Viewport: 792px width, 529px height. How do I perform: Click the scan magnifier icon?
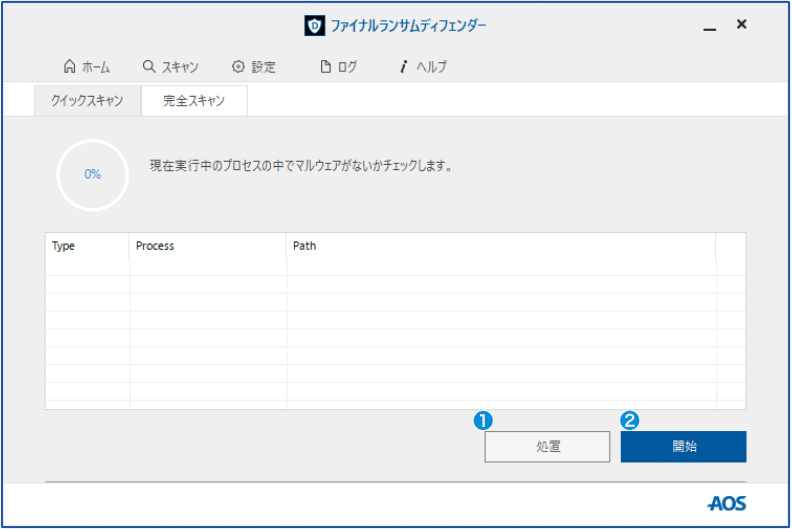148,66
